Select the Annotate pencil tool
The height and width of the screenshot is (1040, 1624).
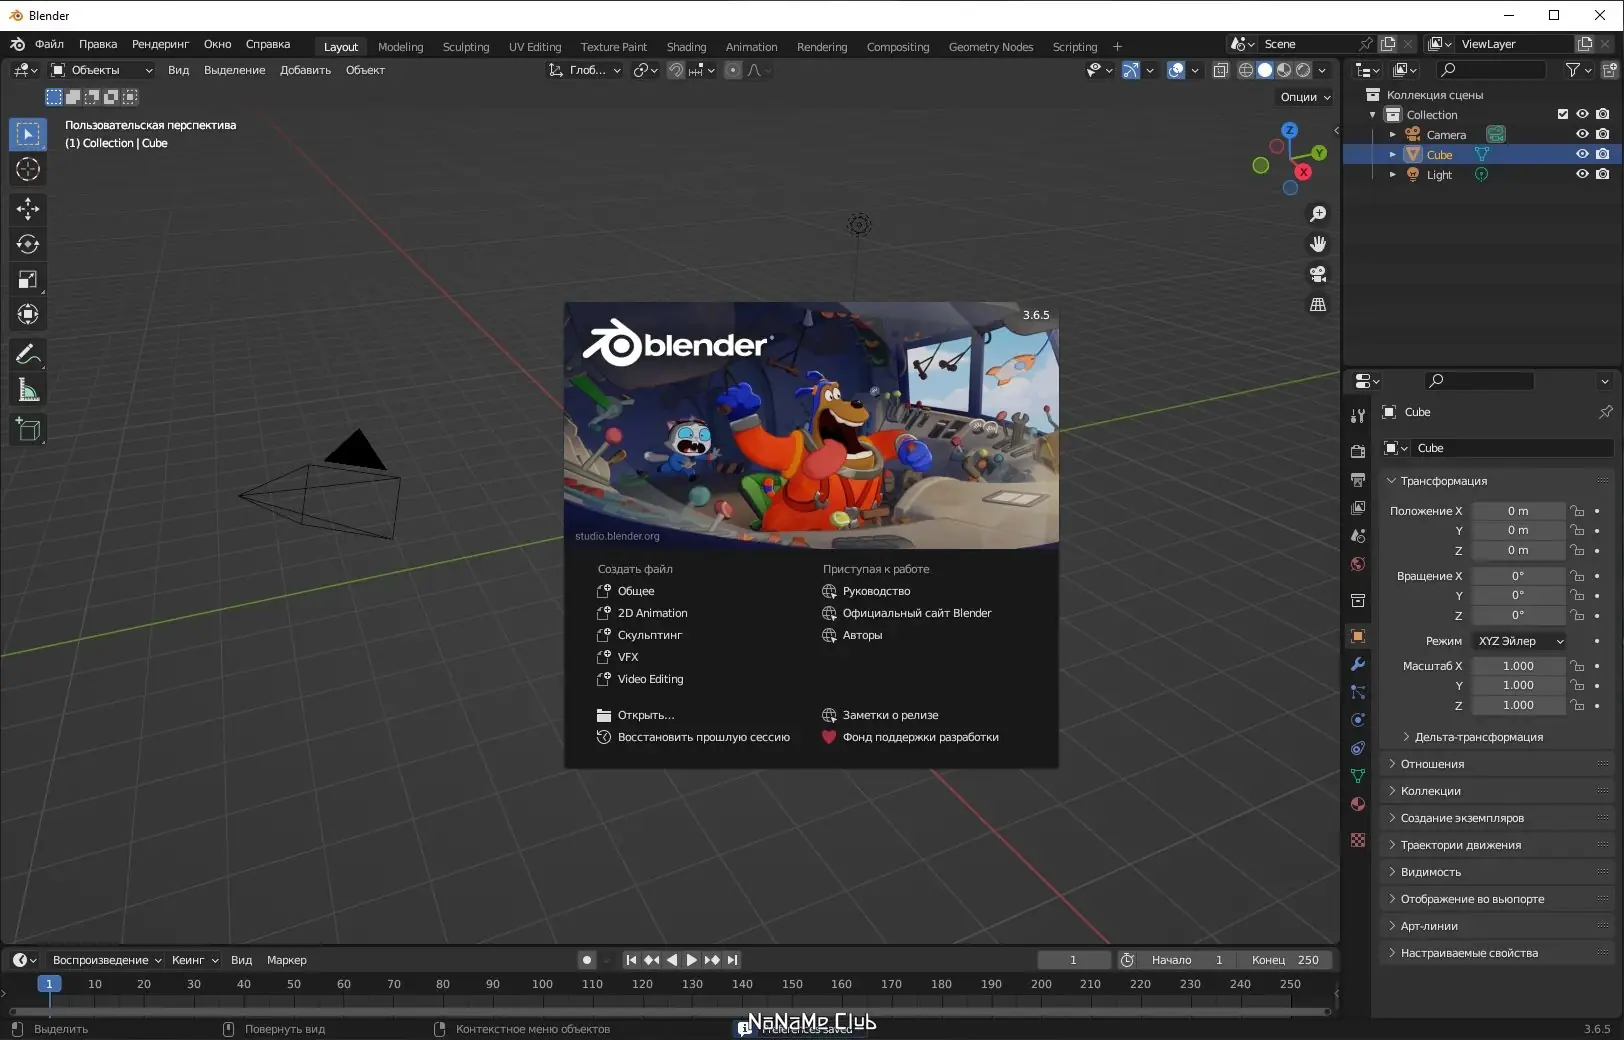pos(28,355)
